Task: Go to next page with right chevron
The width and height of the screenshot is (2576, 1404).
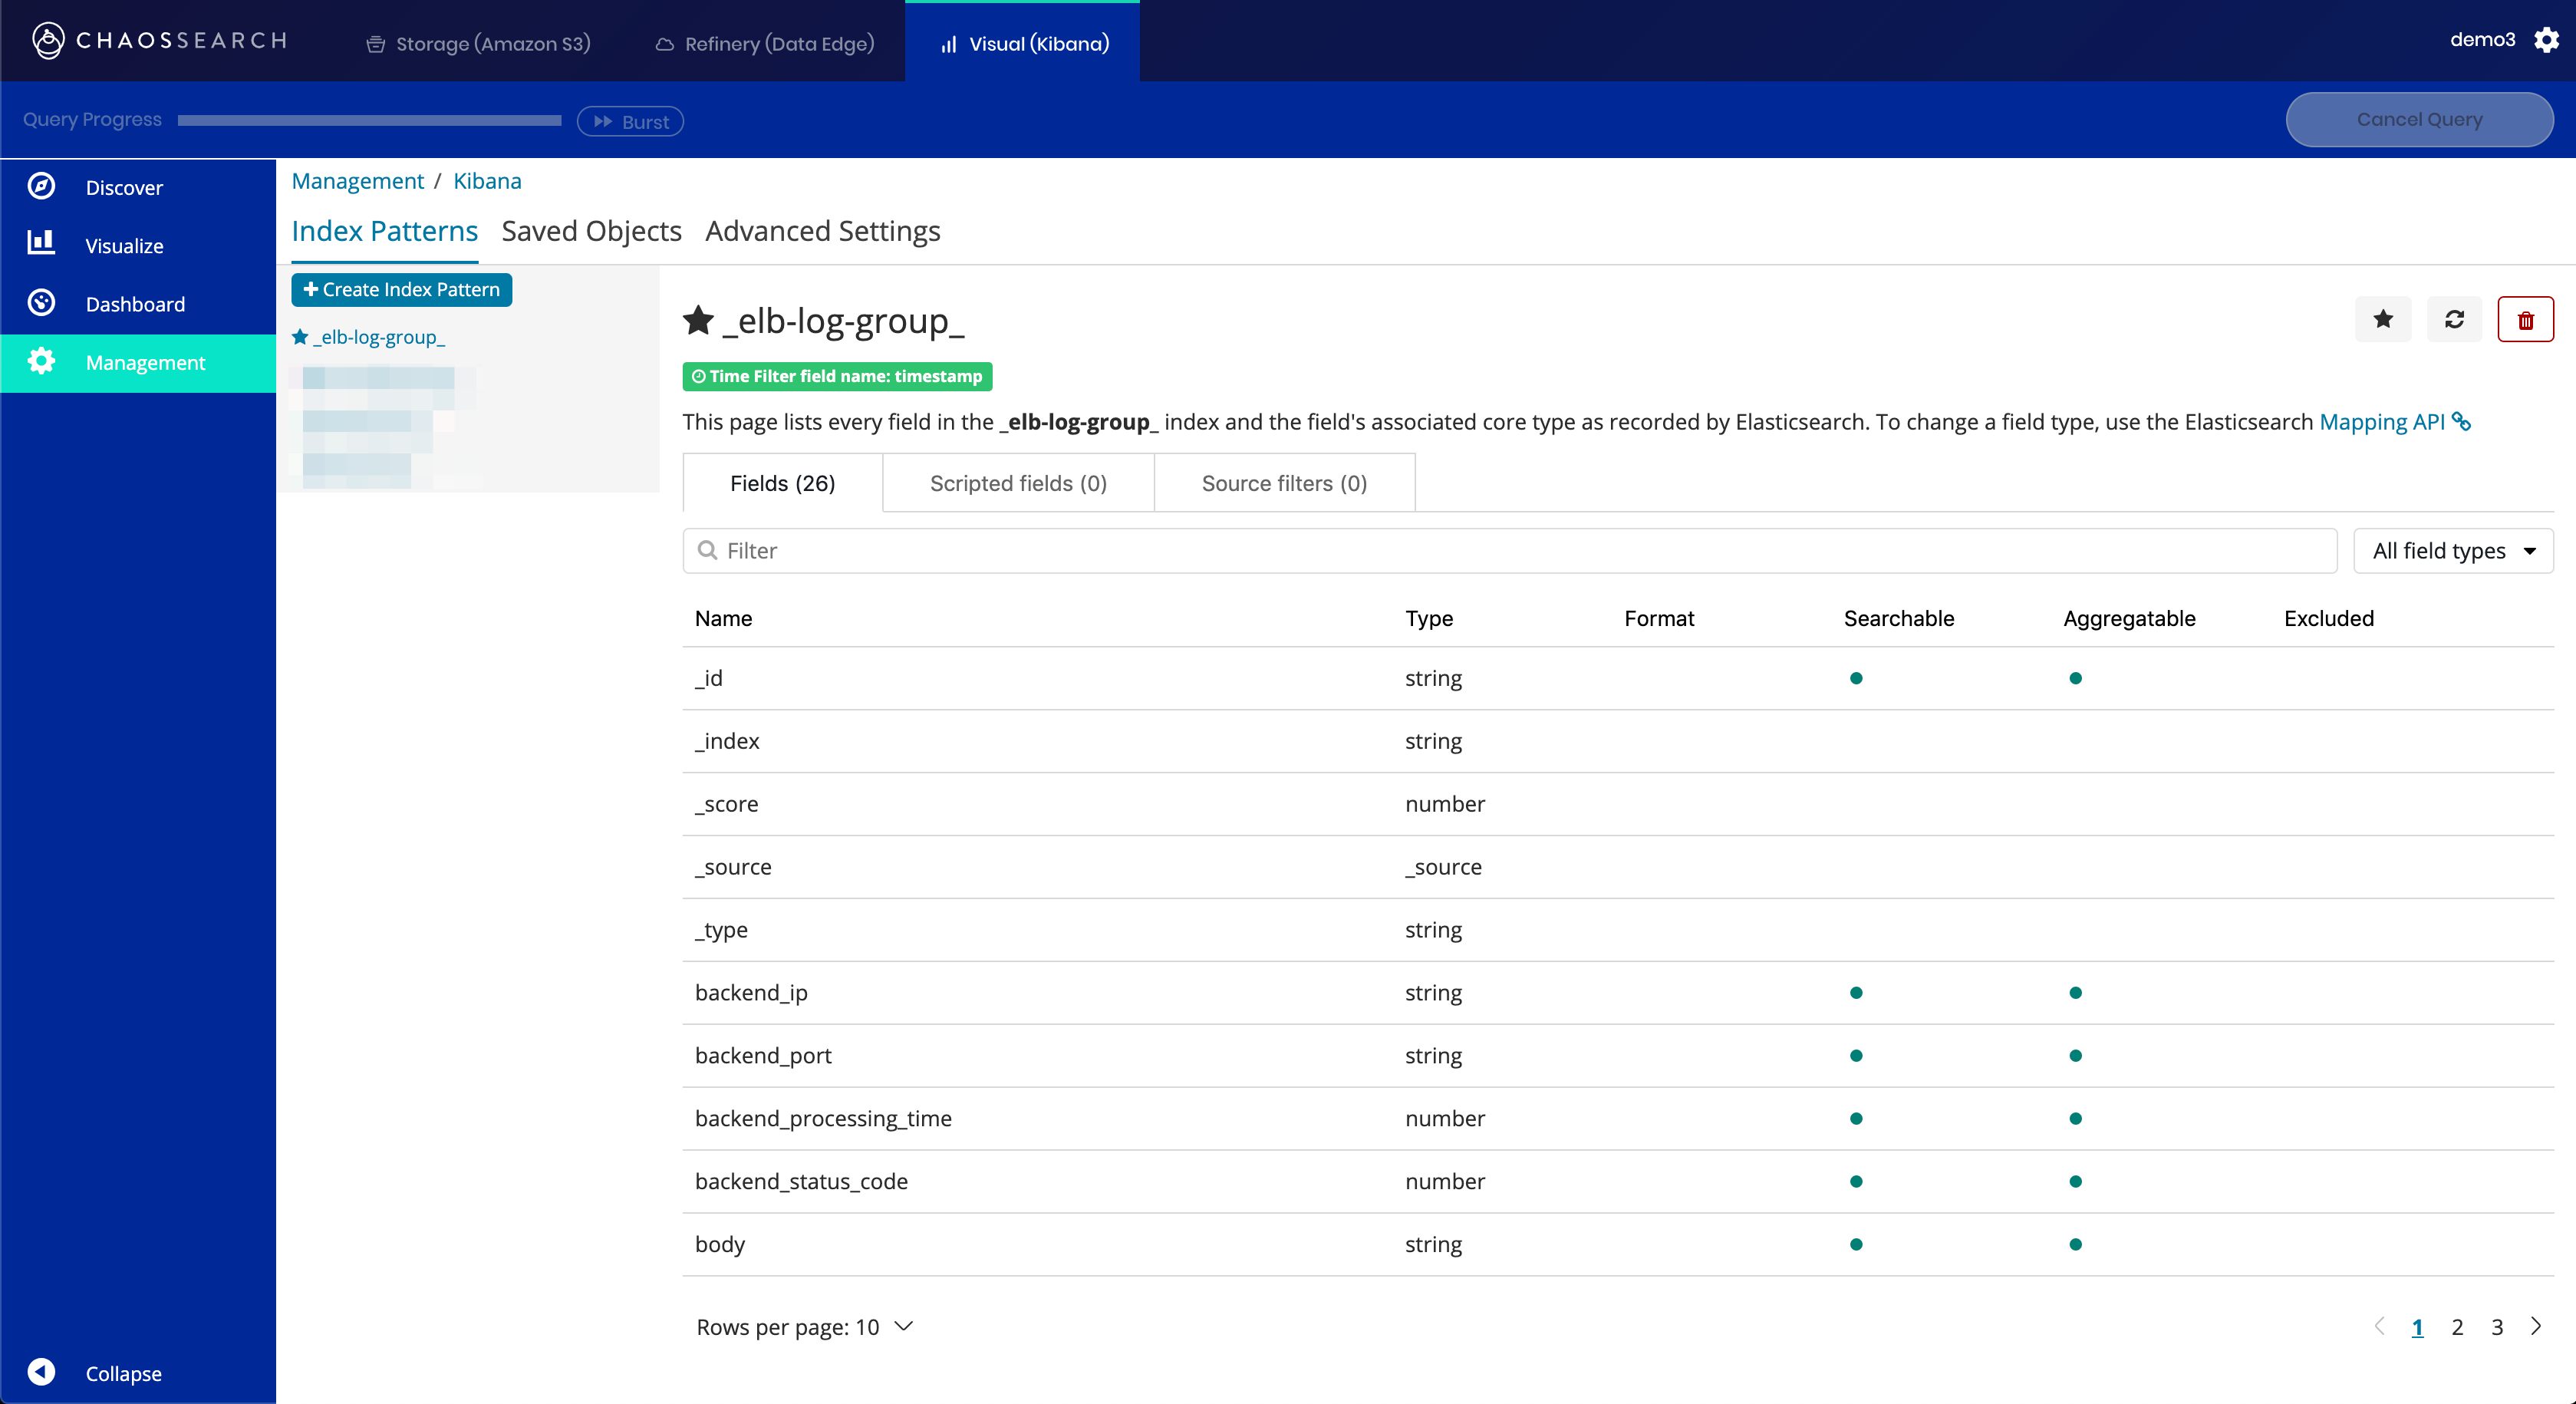Action: pos(2535,1326)
